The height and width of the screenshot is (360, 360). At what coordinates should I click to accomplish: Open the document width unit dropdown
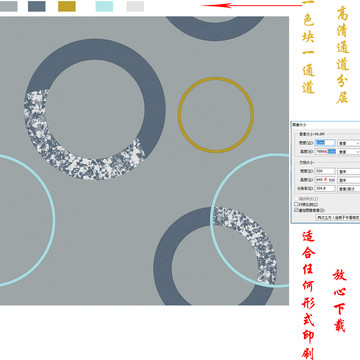349,171
